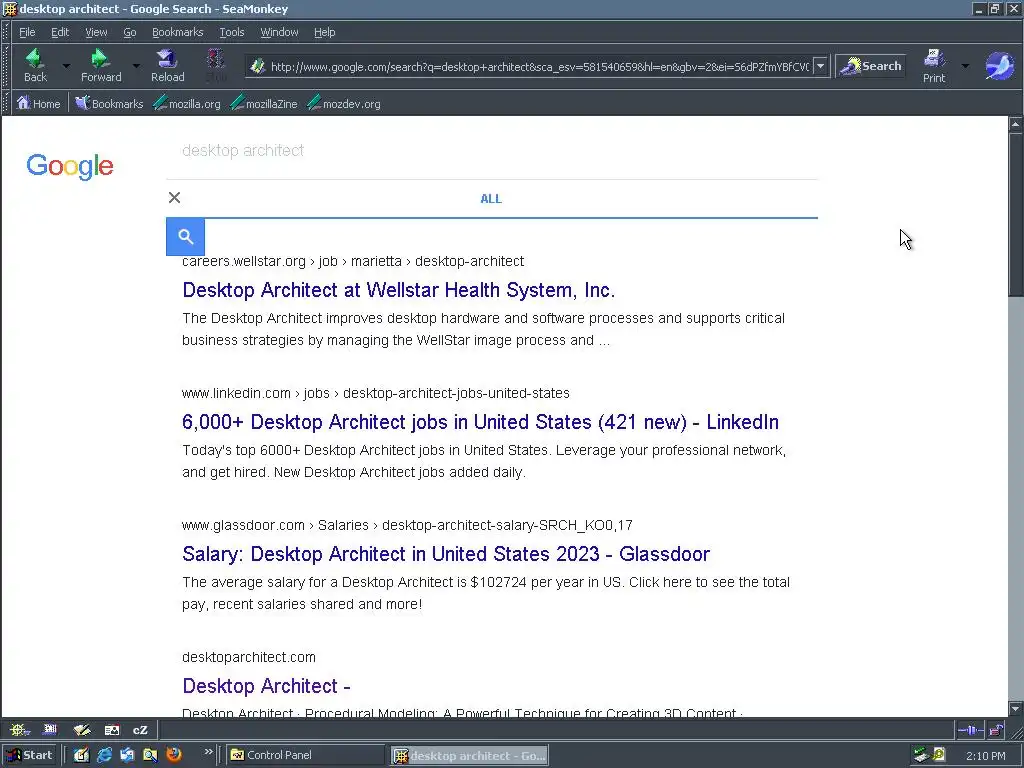Select the ALL results tab
The image size is (1024, 768).
[x=491, y=199]
